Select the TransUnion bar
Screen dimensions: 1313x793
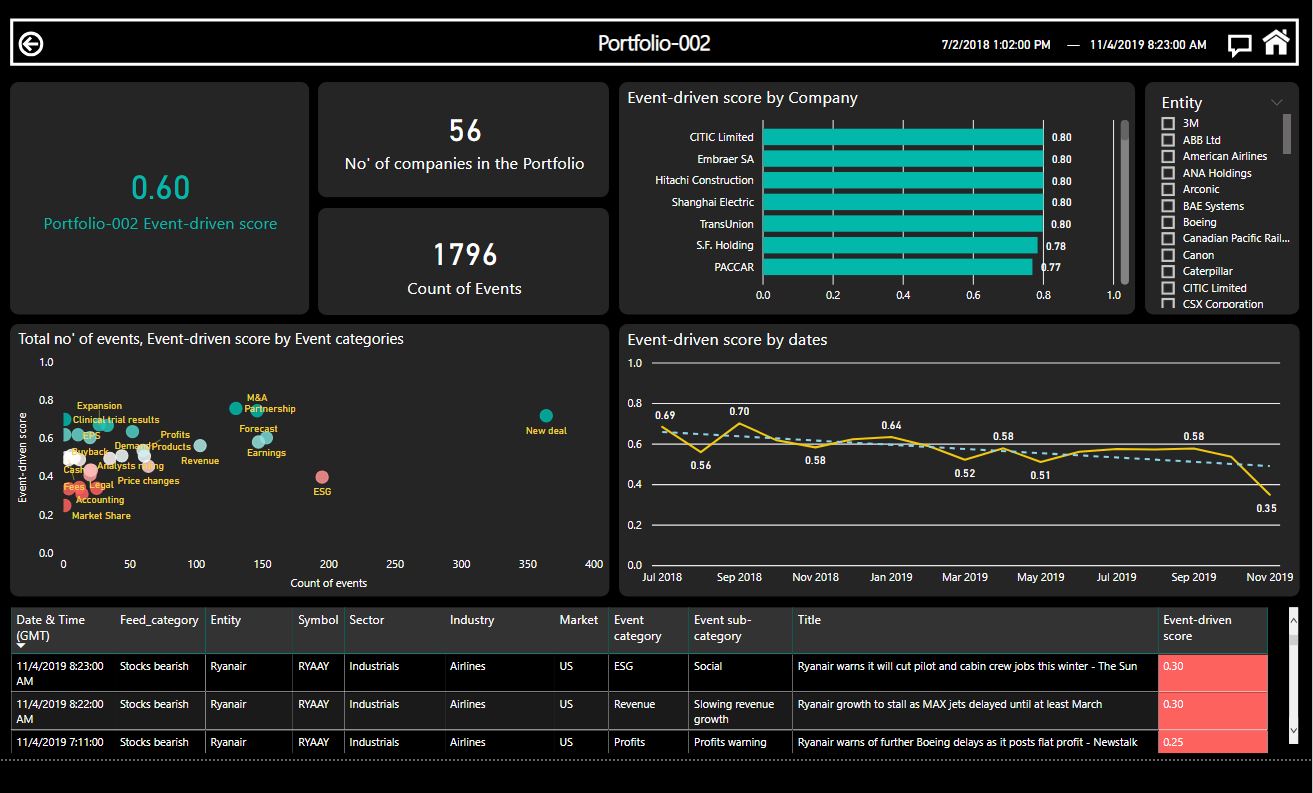902,224
